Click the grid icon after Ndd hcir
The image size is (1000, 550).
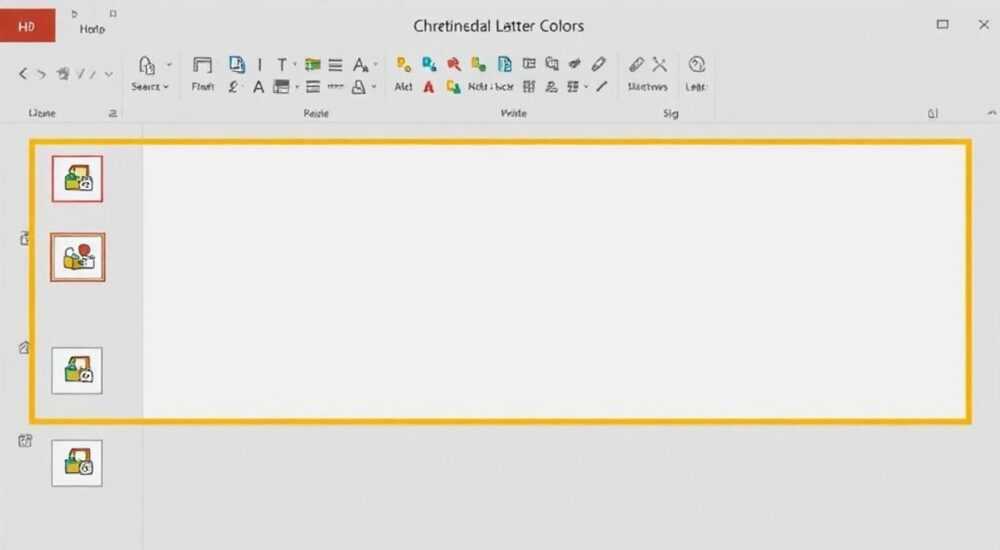click(529, 87)
